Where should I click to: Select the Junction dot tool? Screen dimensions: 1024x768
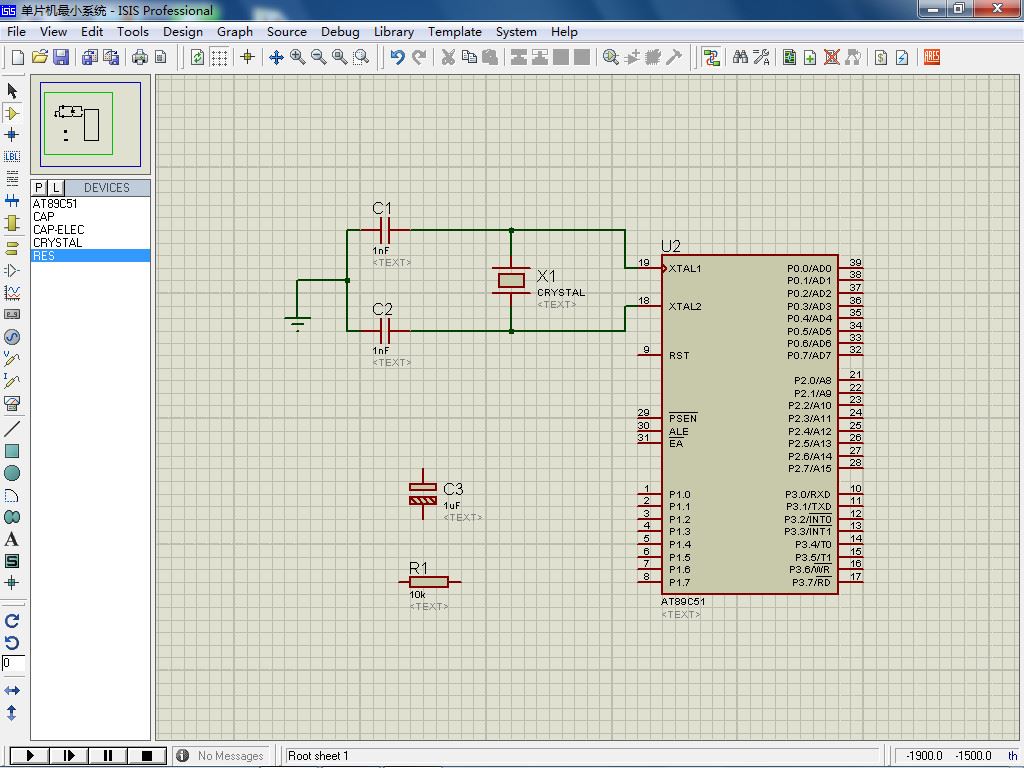(12, 134)
